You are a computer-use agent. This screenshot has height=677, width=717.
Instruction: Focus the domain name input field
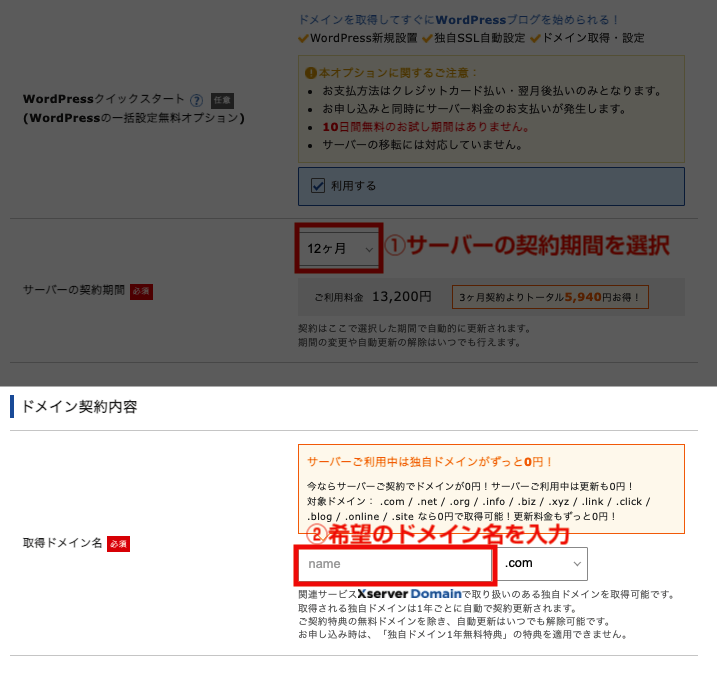point(394,564)
